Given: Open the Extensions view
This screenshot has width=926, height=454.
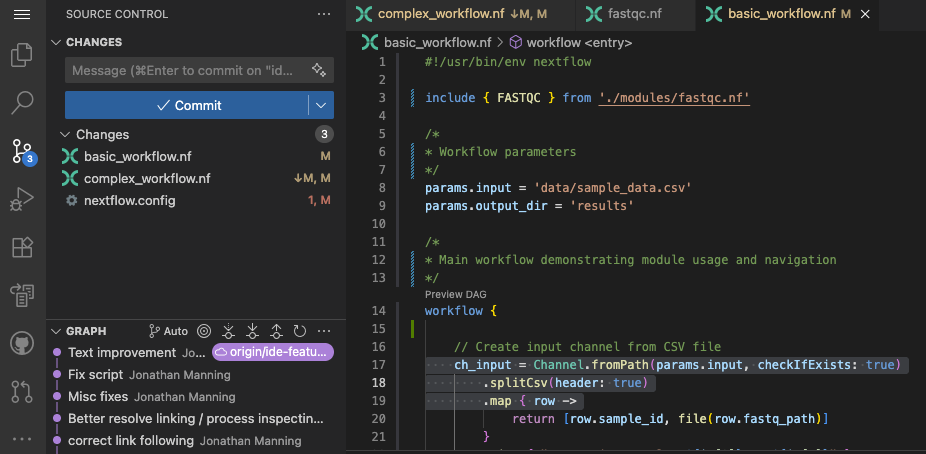Looking at the screenshot, I should [x=22, y=247].
